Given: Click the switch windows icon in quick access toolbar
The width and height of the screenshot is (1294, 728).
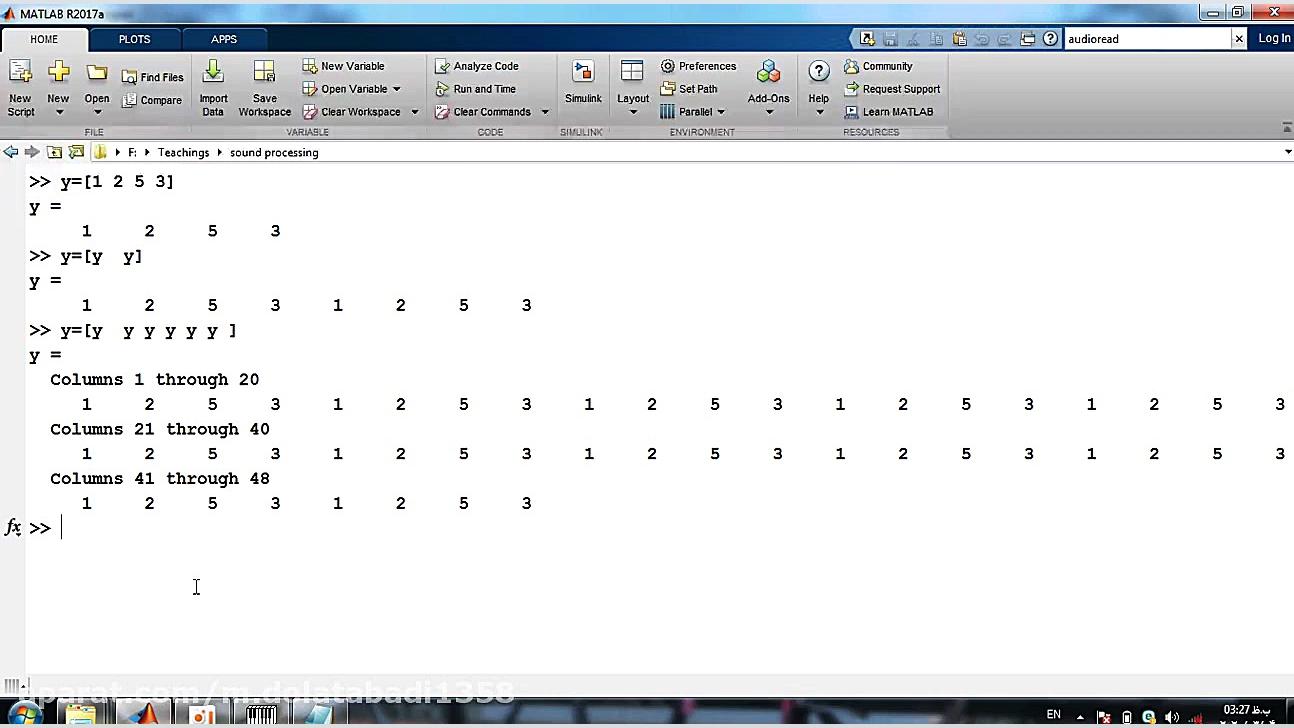Looking at the screenshot, I should click(1027, 39).
